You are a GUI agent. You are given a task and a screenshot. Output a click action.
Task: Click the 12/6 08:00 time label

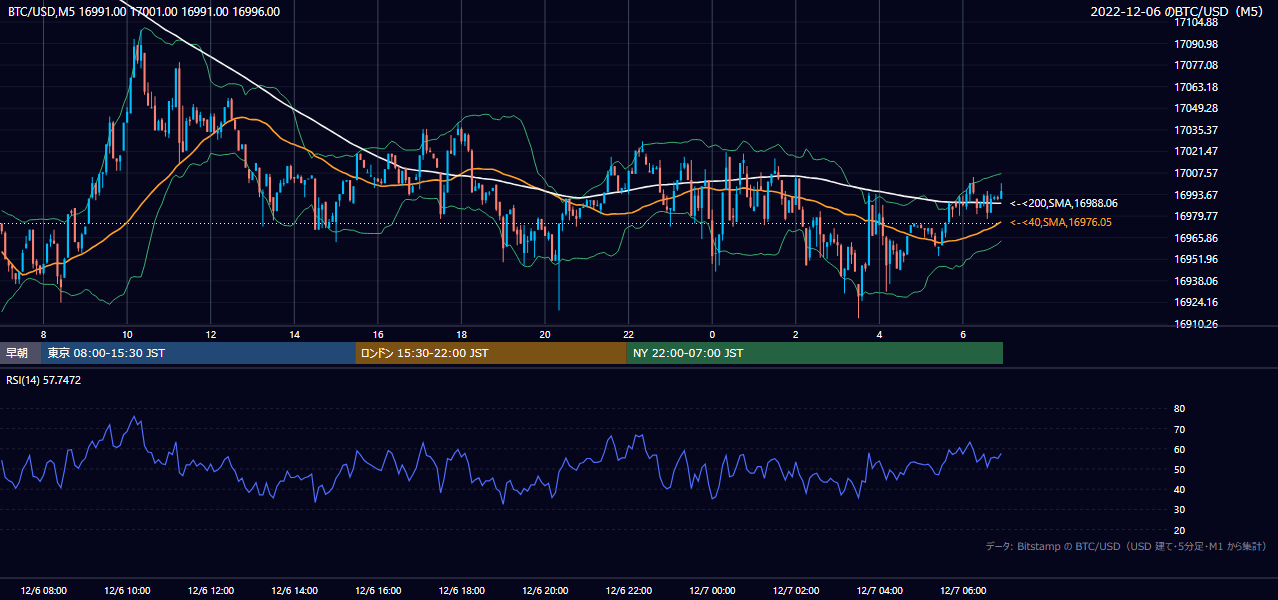(43, 591)
